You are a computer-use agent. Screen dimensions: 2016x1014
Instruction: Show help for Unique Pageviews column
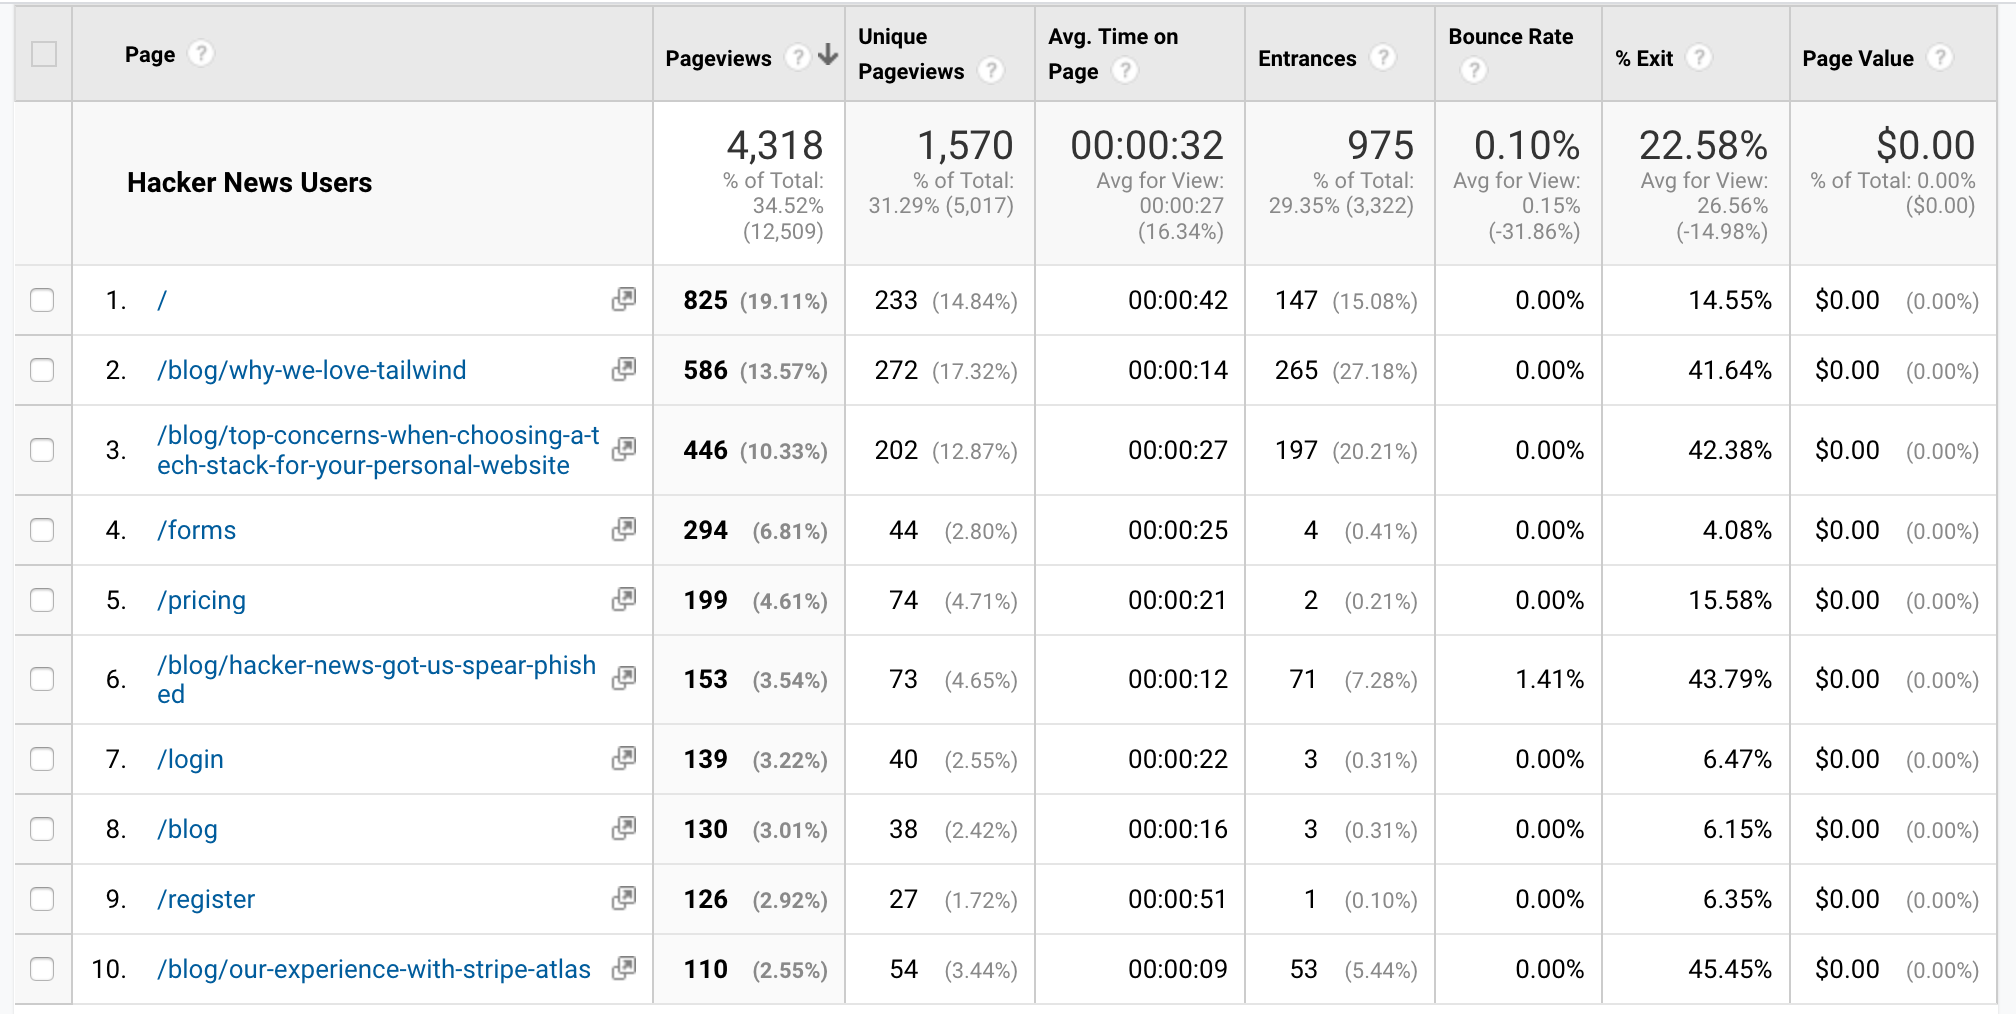tap(990, 70)
